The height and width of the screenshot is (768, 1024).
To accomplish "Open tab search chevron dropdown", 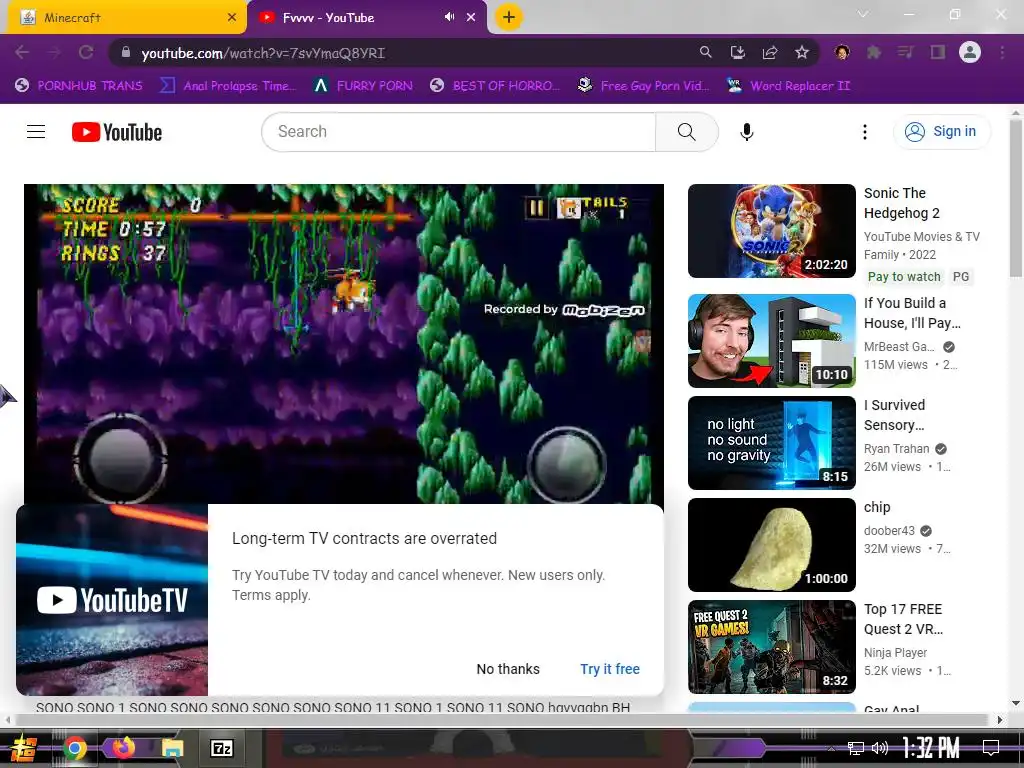I will [863, 14].
